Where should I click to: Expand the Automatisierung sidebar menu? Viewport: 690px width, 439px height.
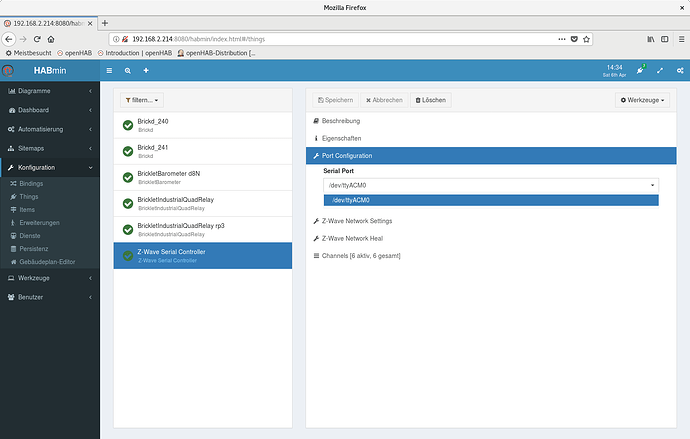[50, 129]
